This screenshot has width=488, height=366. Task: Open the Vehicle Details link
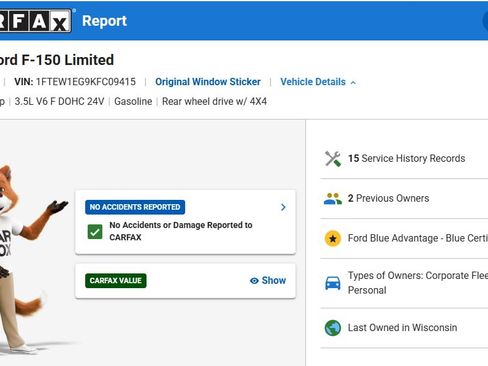[313, 82]
